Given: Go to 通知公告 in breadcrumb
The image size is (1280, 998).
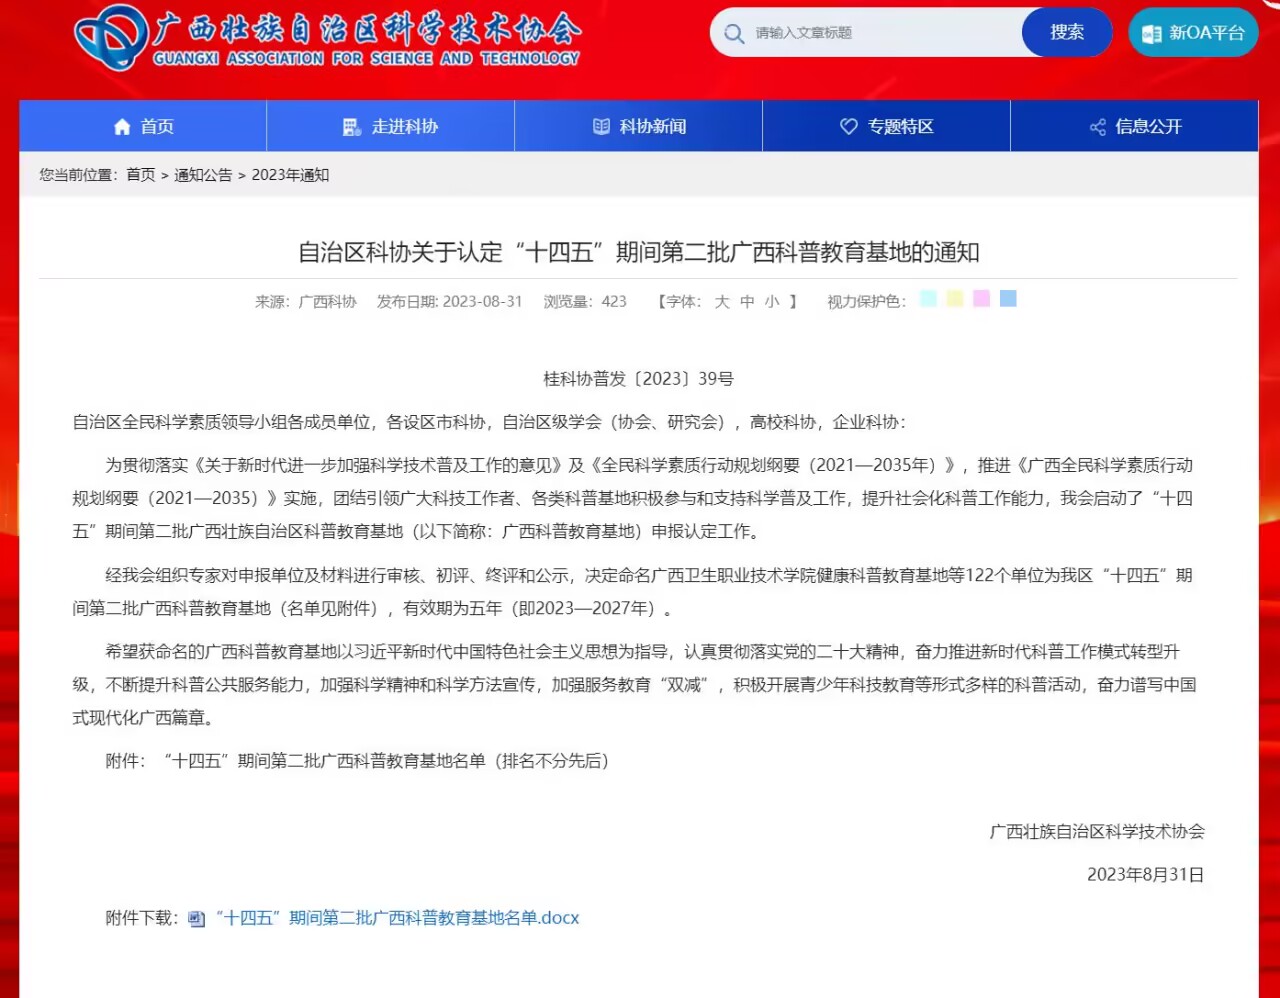Looking at the screenshot, I should click(x=203, y=175).
